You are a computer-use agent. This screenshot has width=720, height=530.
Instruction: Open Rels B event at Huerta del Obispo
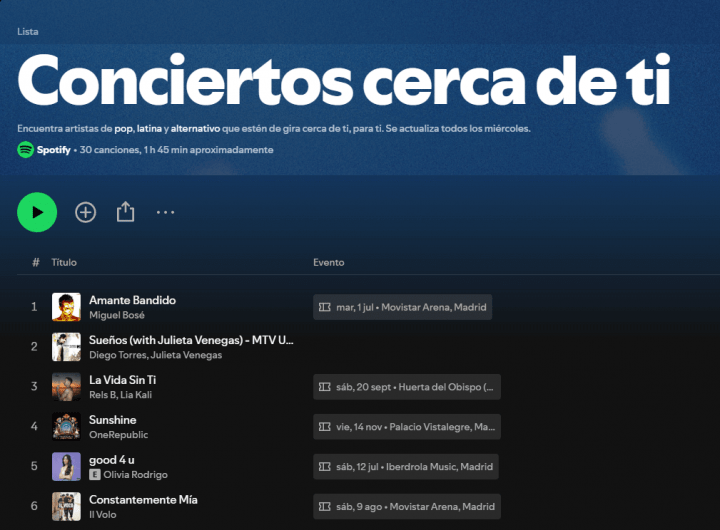[407, 387]
